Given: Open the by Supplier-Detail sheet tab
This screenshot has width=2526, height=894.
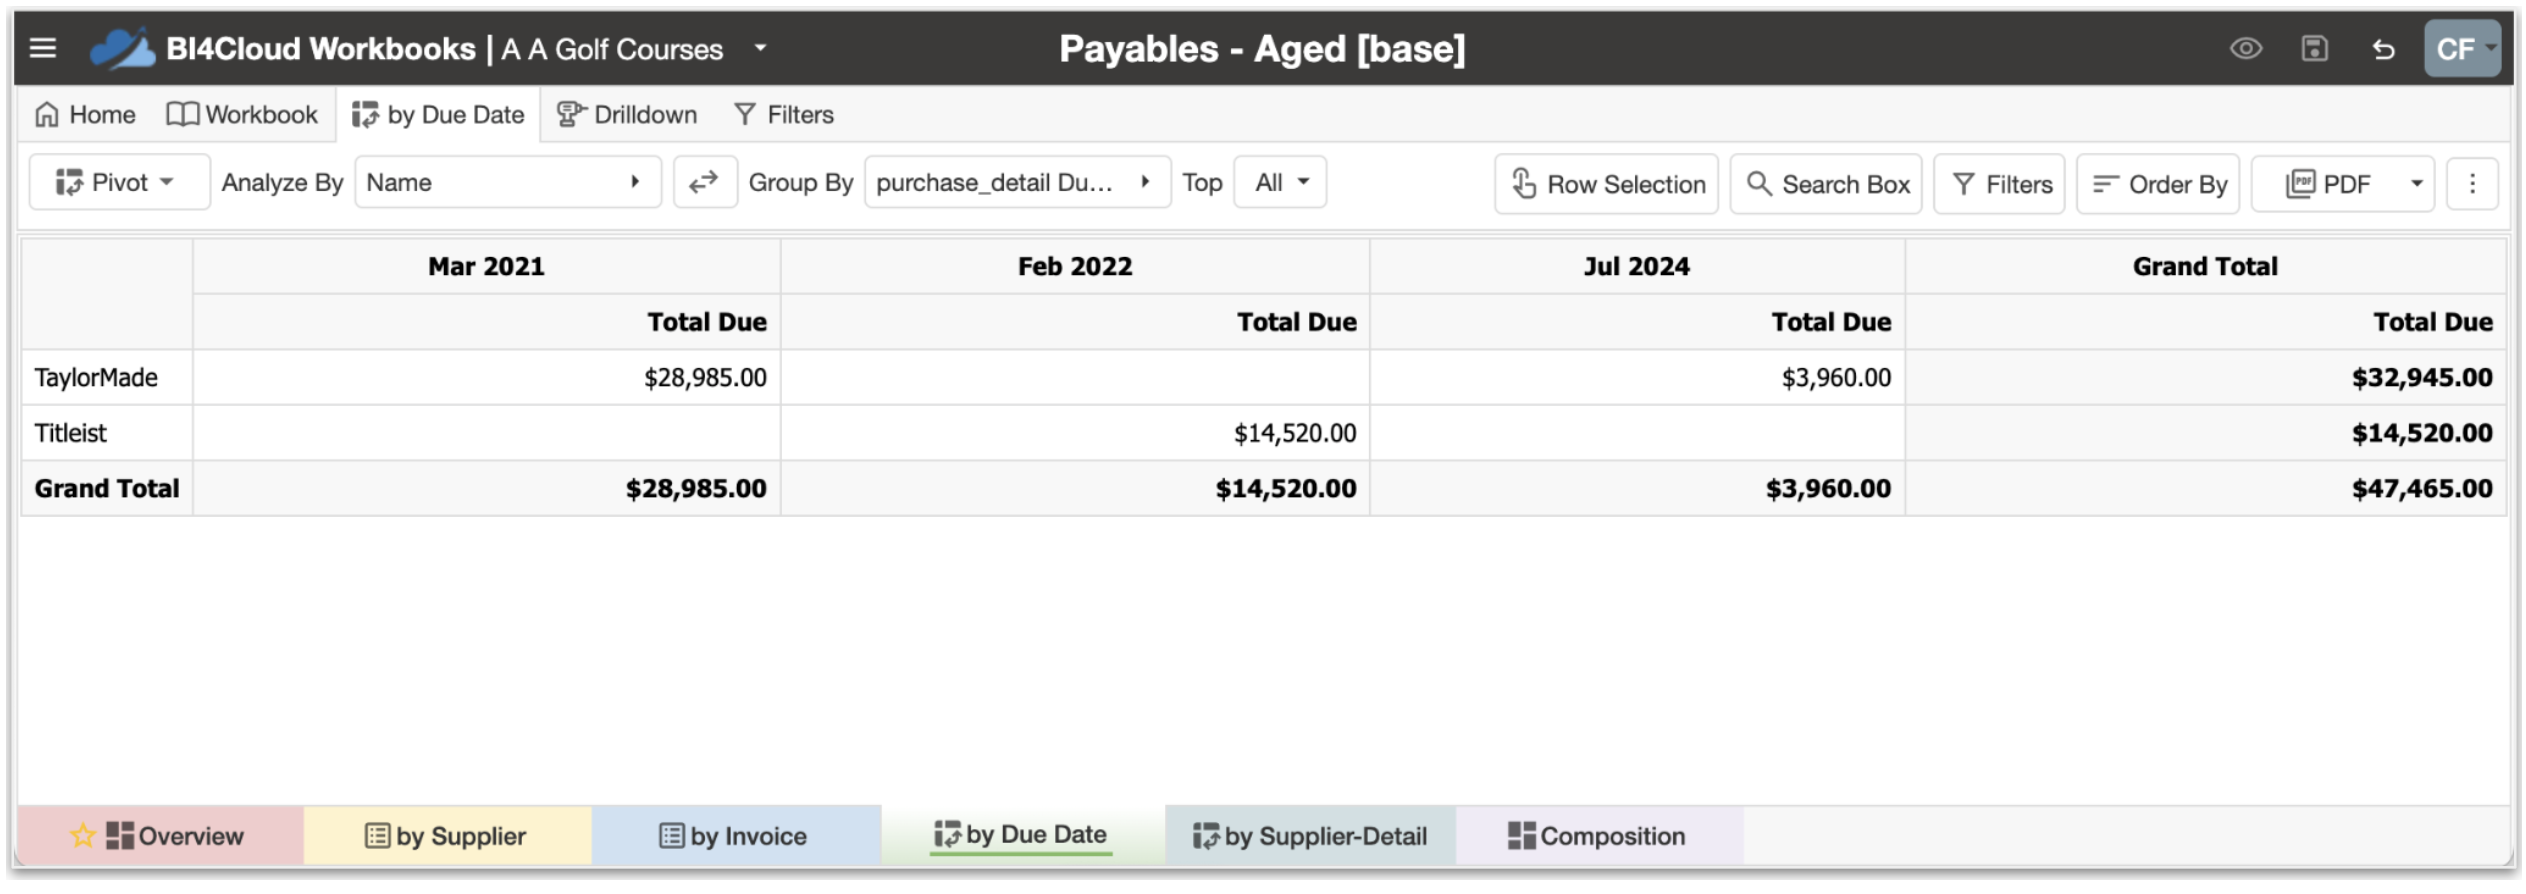Looking at the screenshot, I should coord(1310,836).
